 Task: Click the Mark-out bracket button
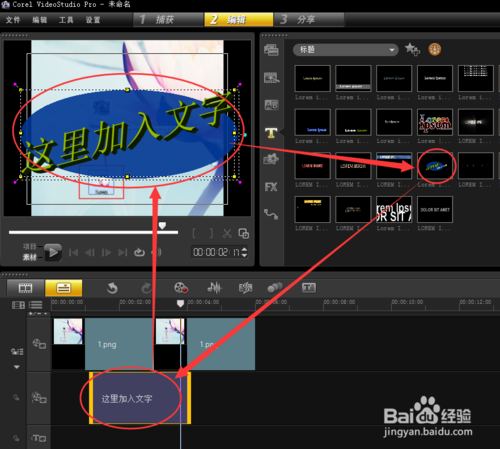(211, 233)
